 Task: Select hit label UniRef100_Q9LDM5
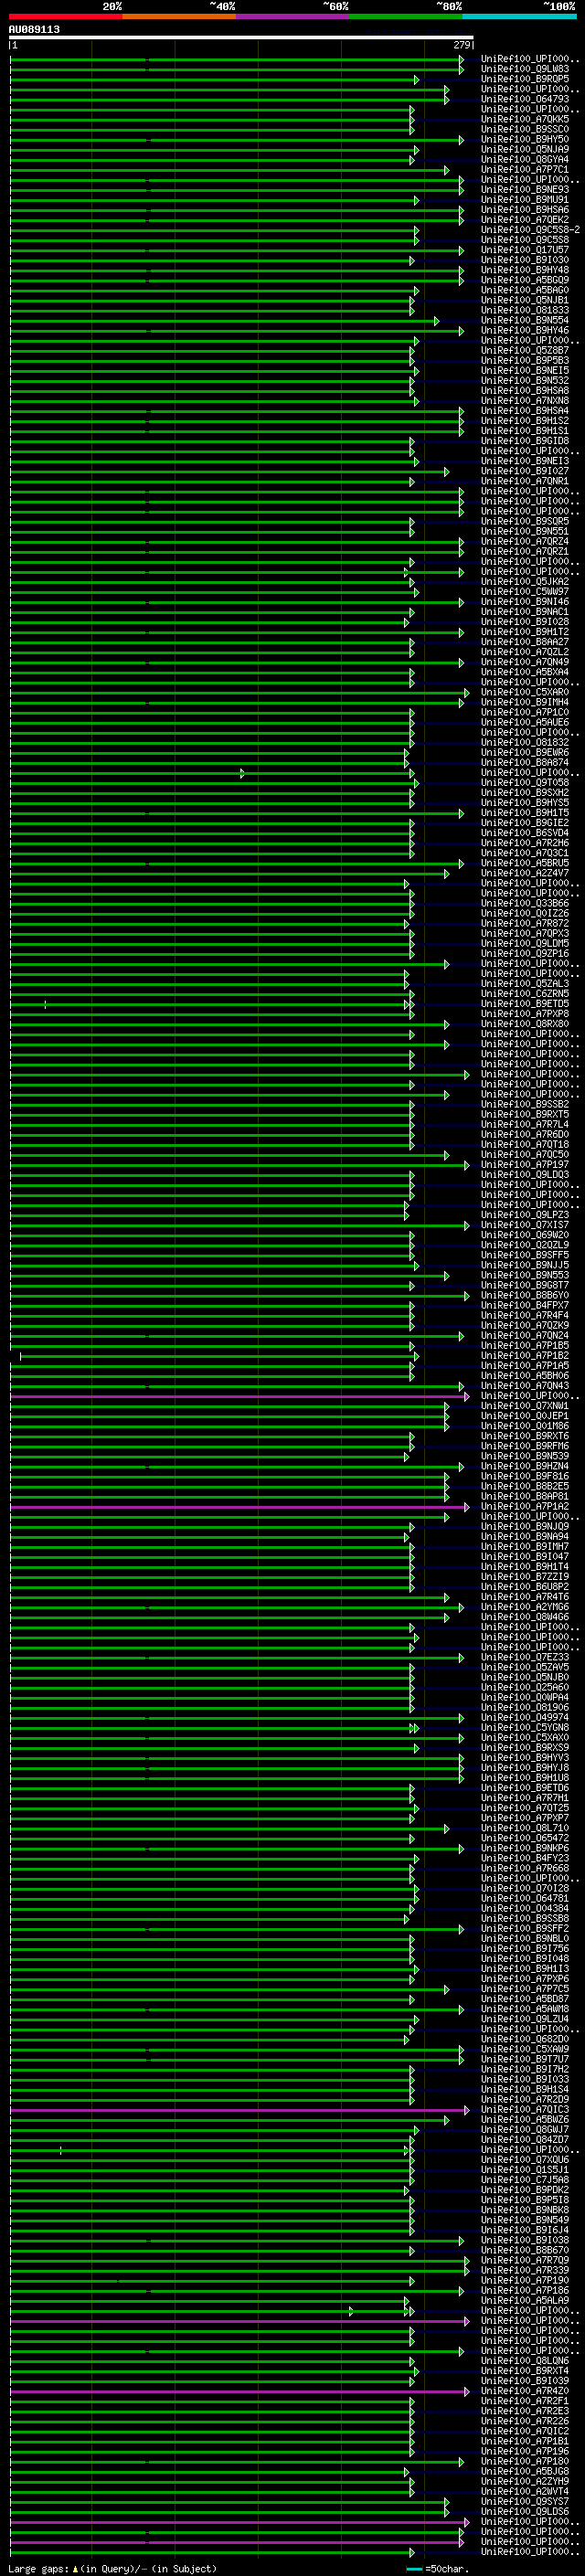tap(525, 944)
